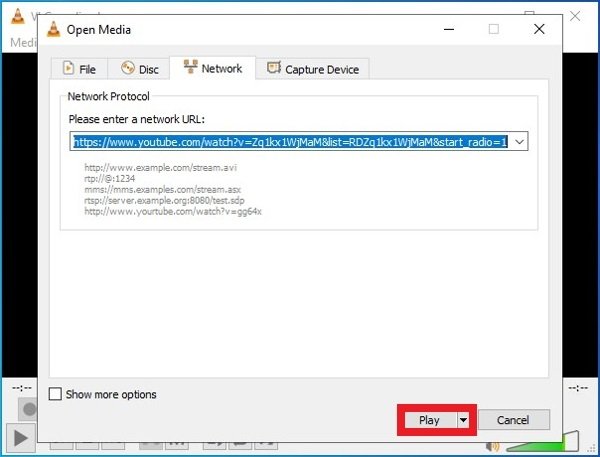Click the record button in VLC main window
The height and width of the screenshot is (457, 600).
[x=29, y=409]
